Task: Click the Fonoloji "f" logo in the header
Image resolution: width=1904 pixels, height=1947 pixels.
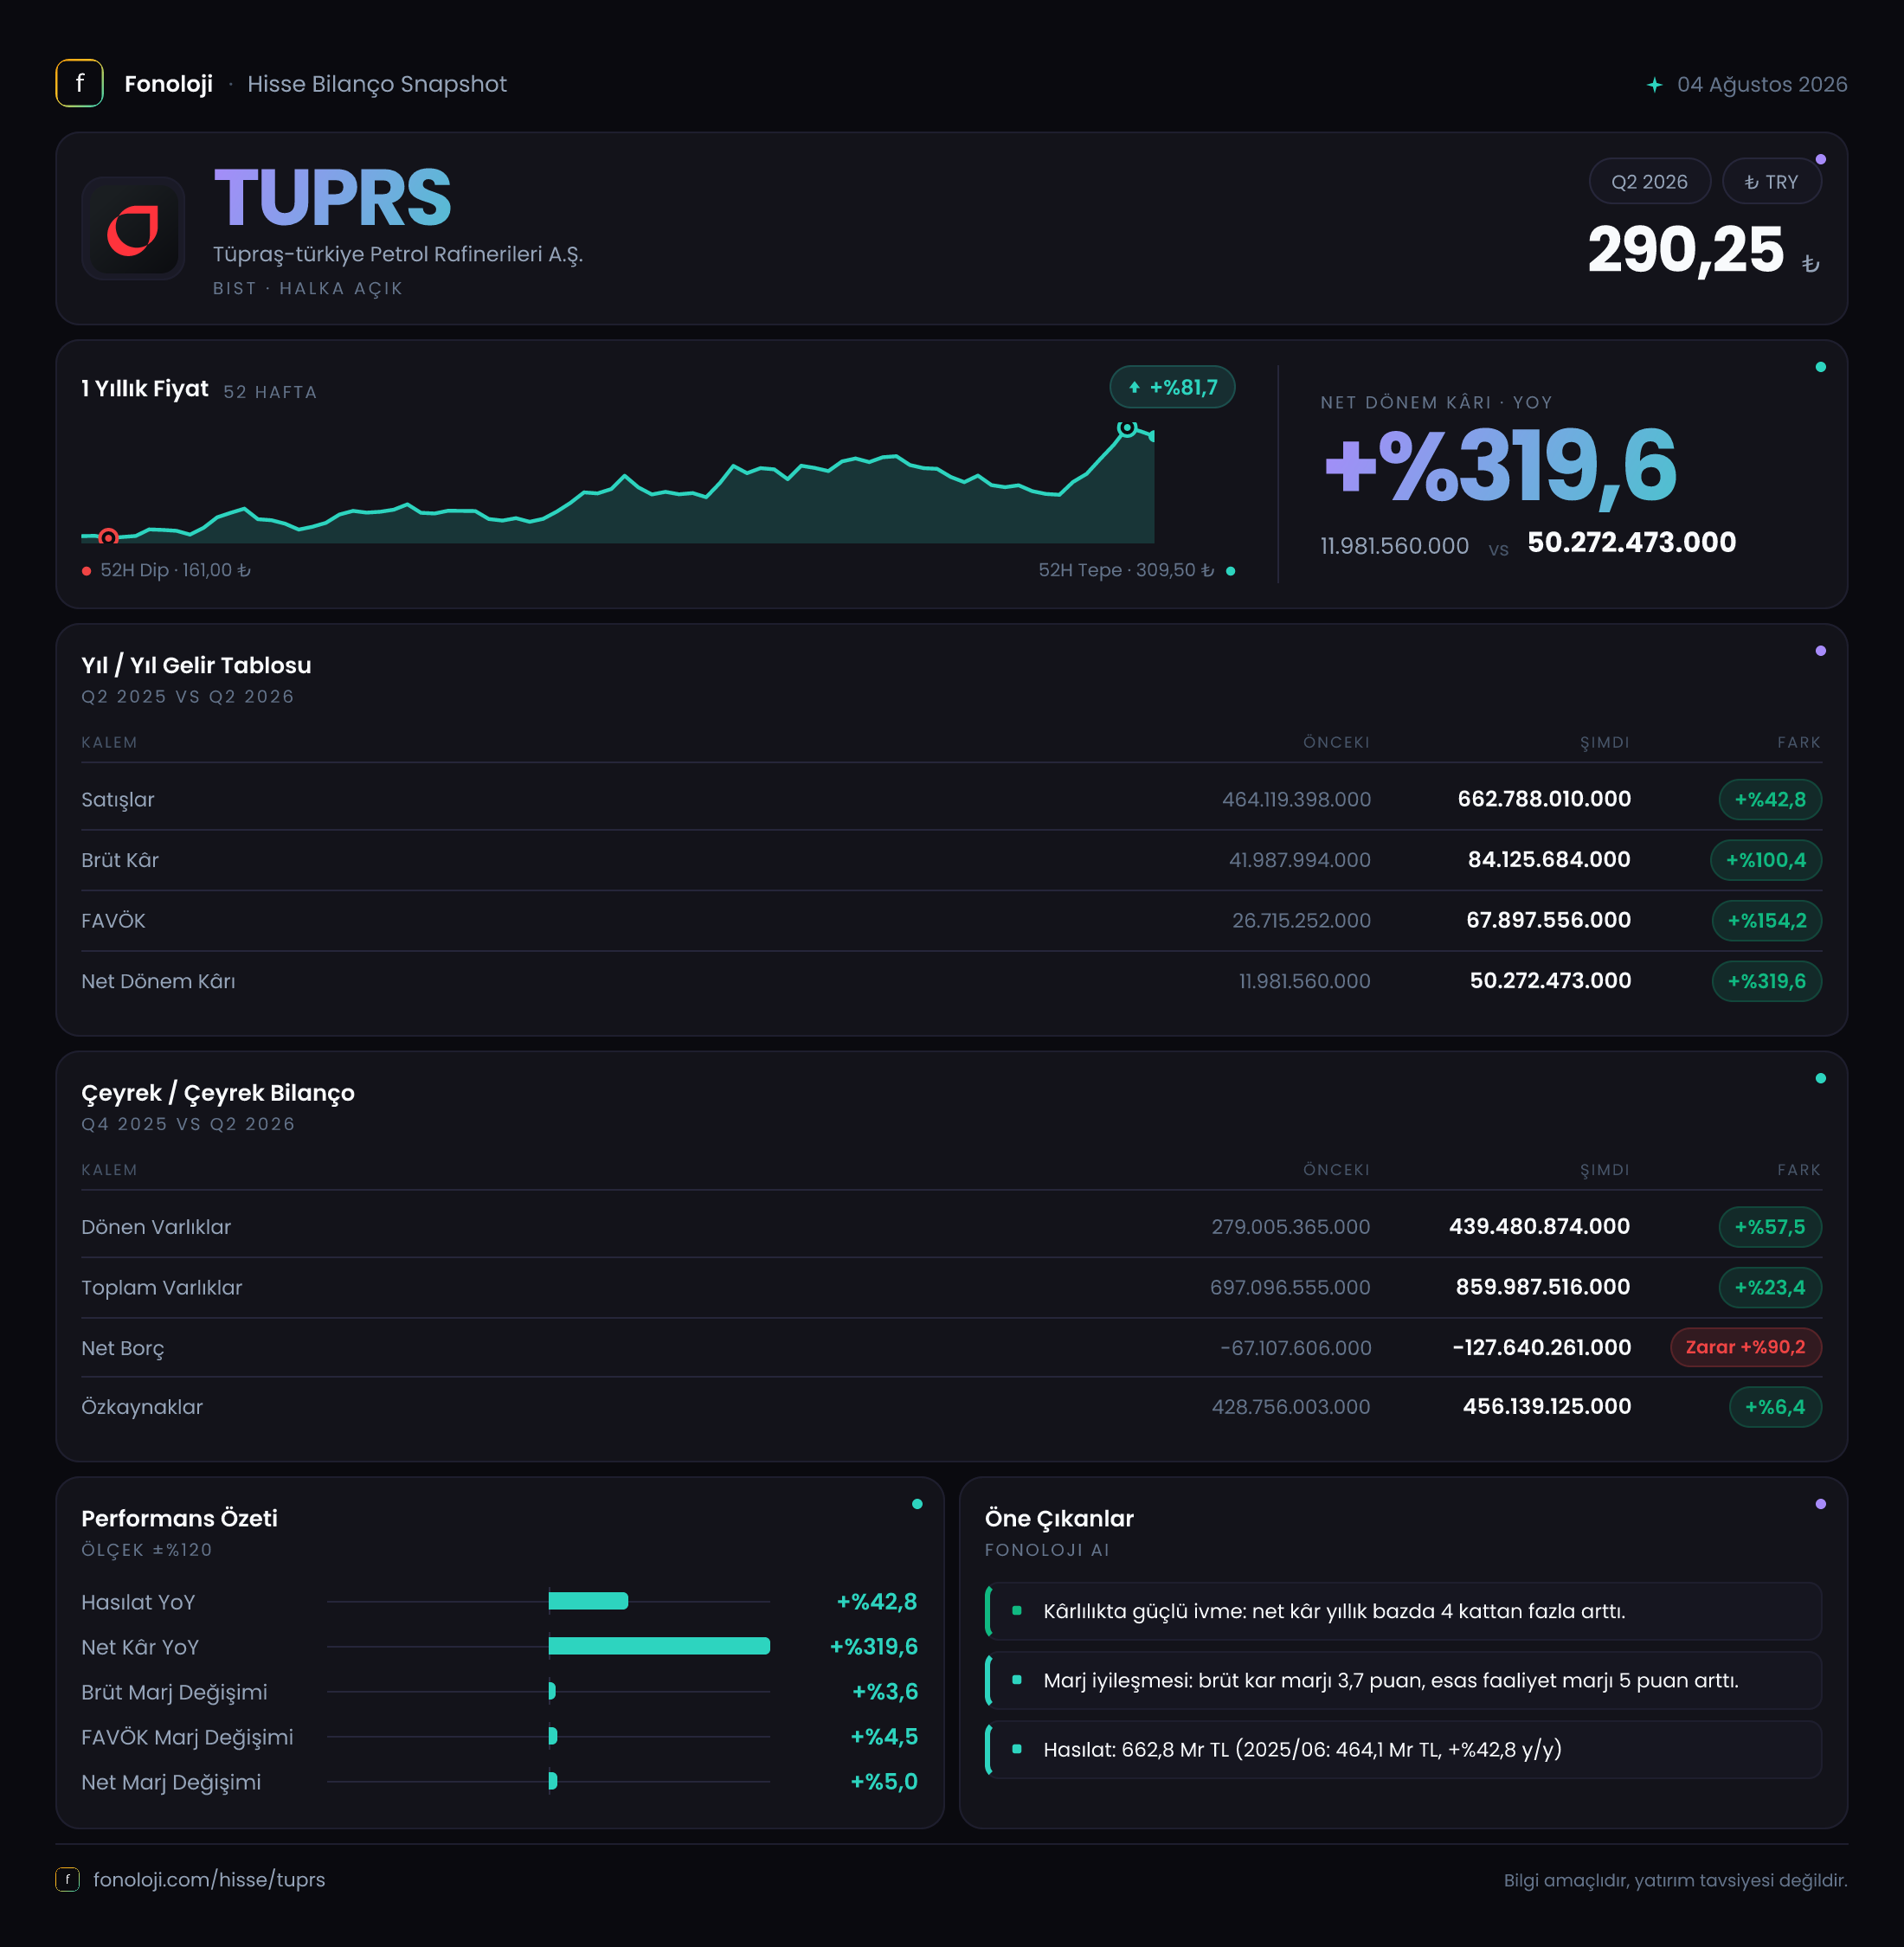Action: pyautogui.click(x=79, y=84)
